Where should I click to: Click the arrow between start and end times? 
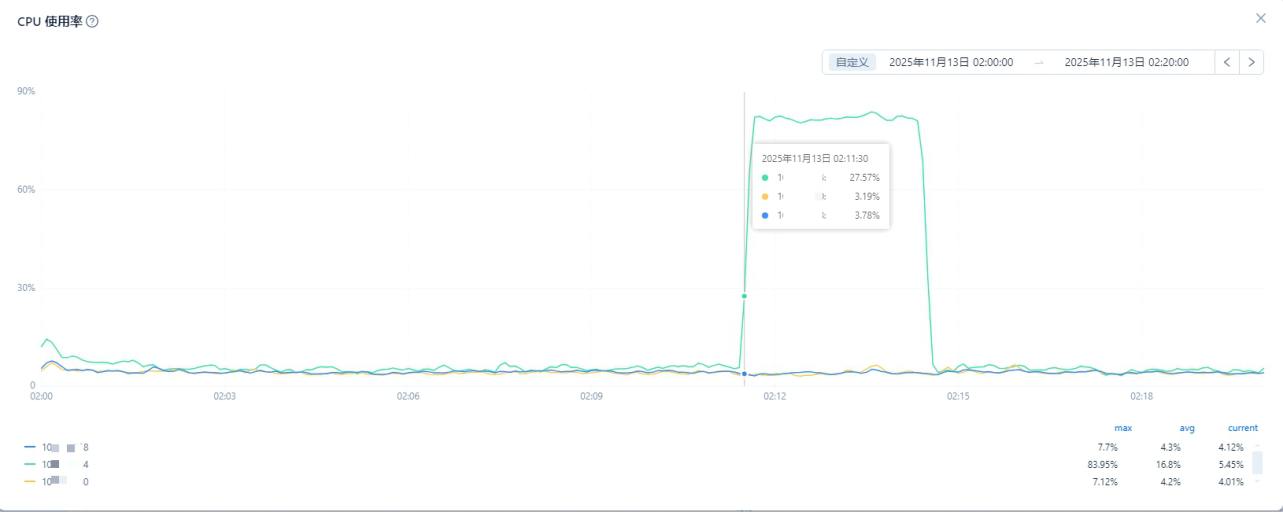pos(1039,62)
